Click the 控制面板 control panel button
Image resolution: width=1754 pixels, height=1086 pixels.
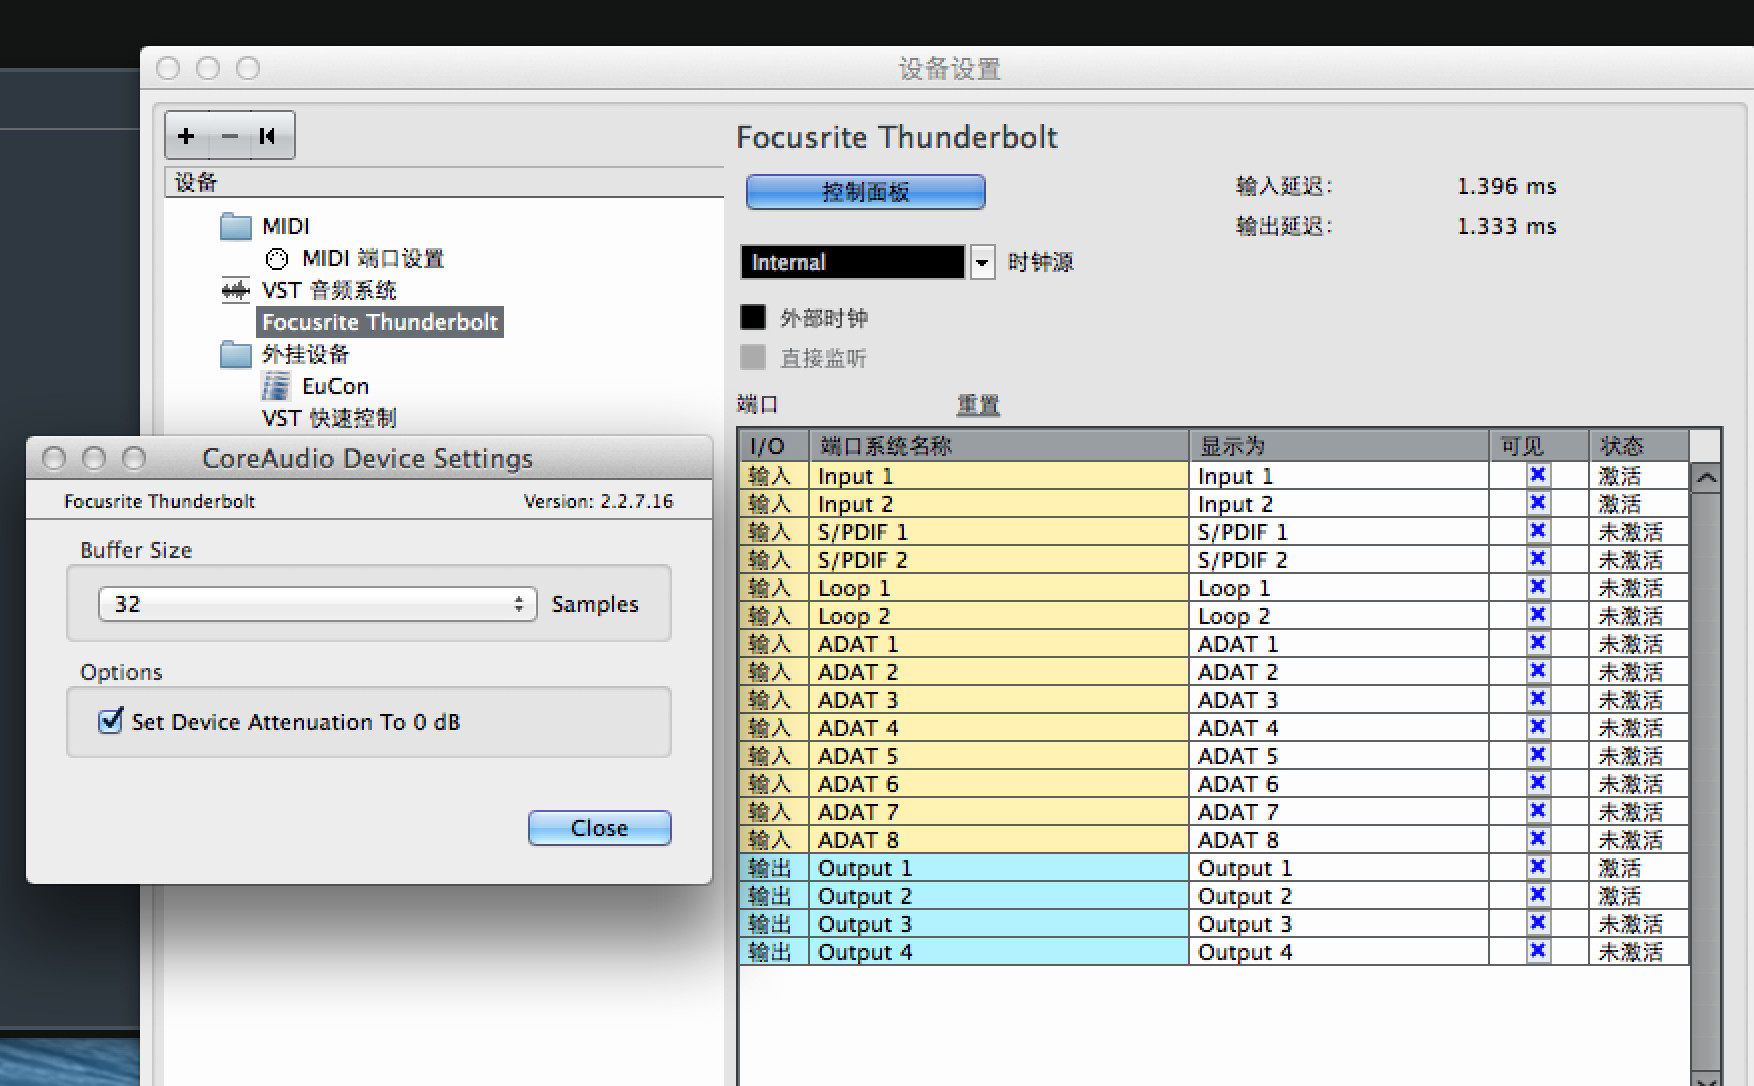pyautogui.click(x=865, y=192)
